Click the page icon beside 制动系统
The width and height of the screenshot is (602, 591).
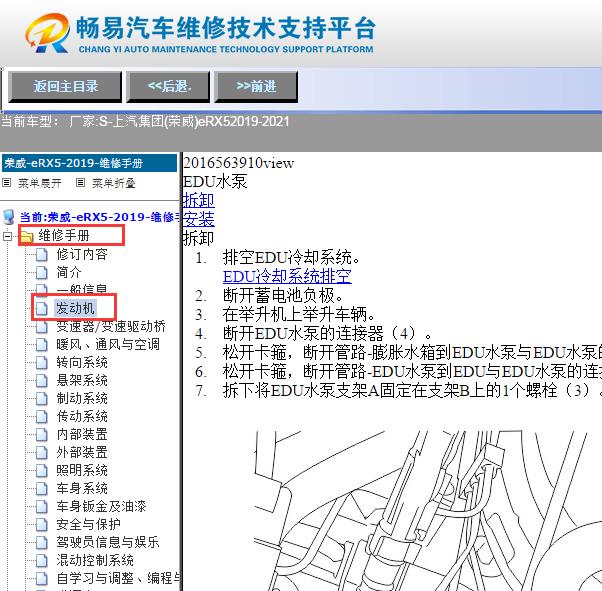(x=41, y=399)
